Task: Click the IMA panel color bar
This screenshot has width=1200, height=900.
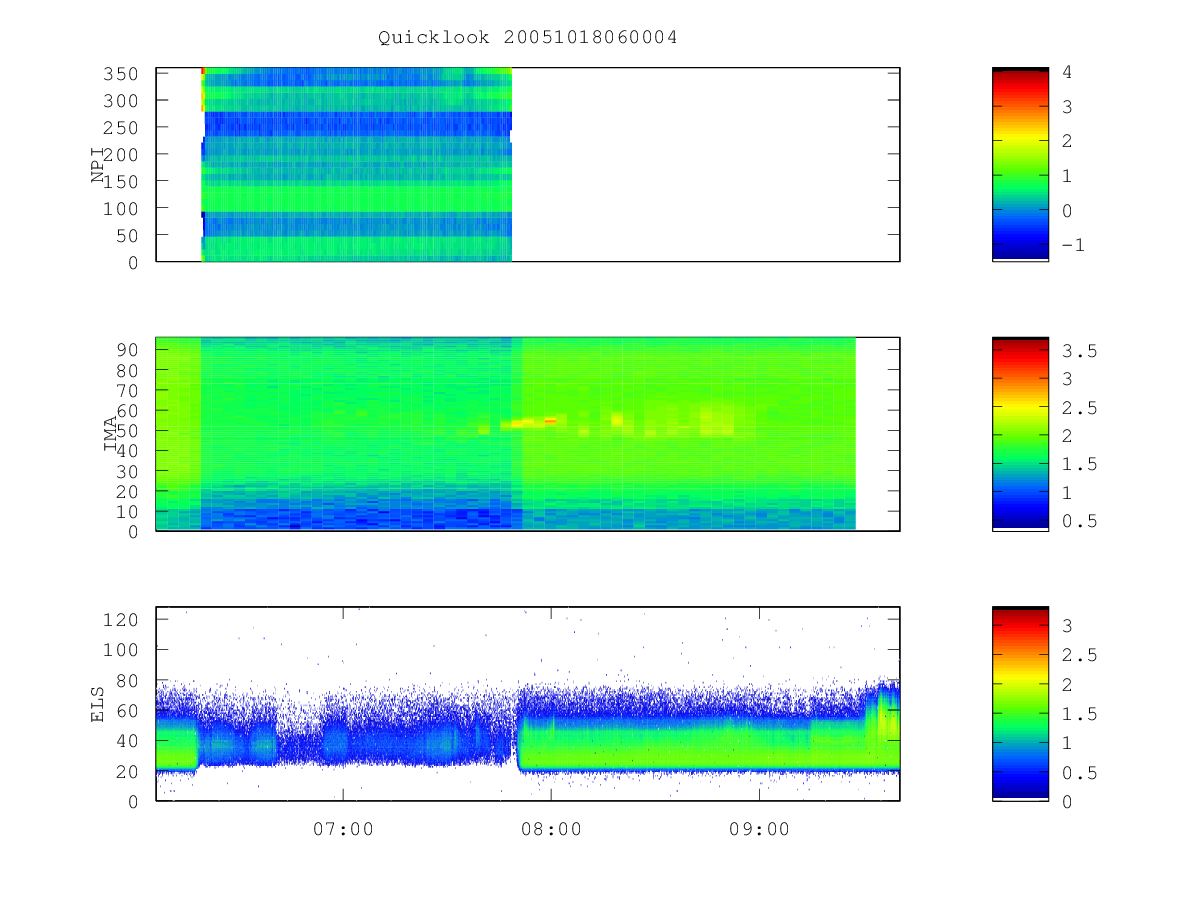Action: (x=1020, y=434)
